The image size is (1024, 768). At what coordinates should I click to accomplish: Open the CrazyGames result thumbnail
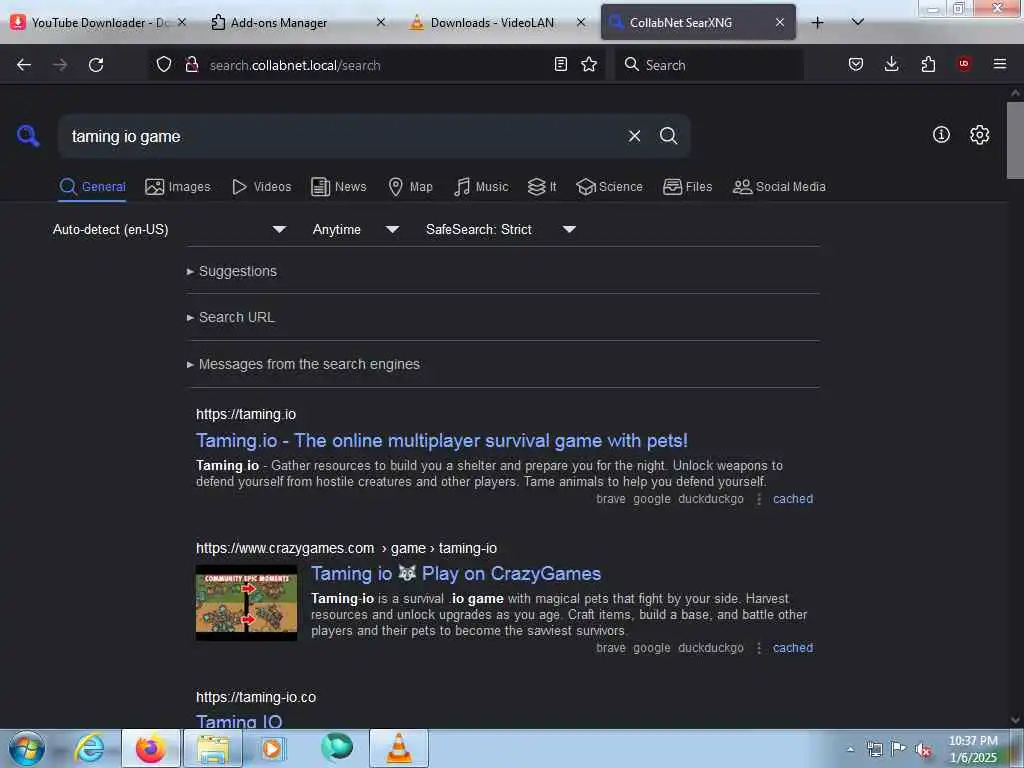(246, 603)
